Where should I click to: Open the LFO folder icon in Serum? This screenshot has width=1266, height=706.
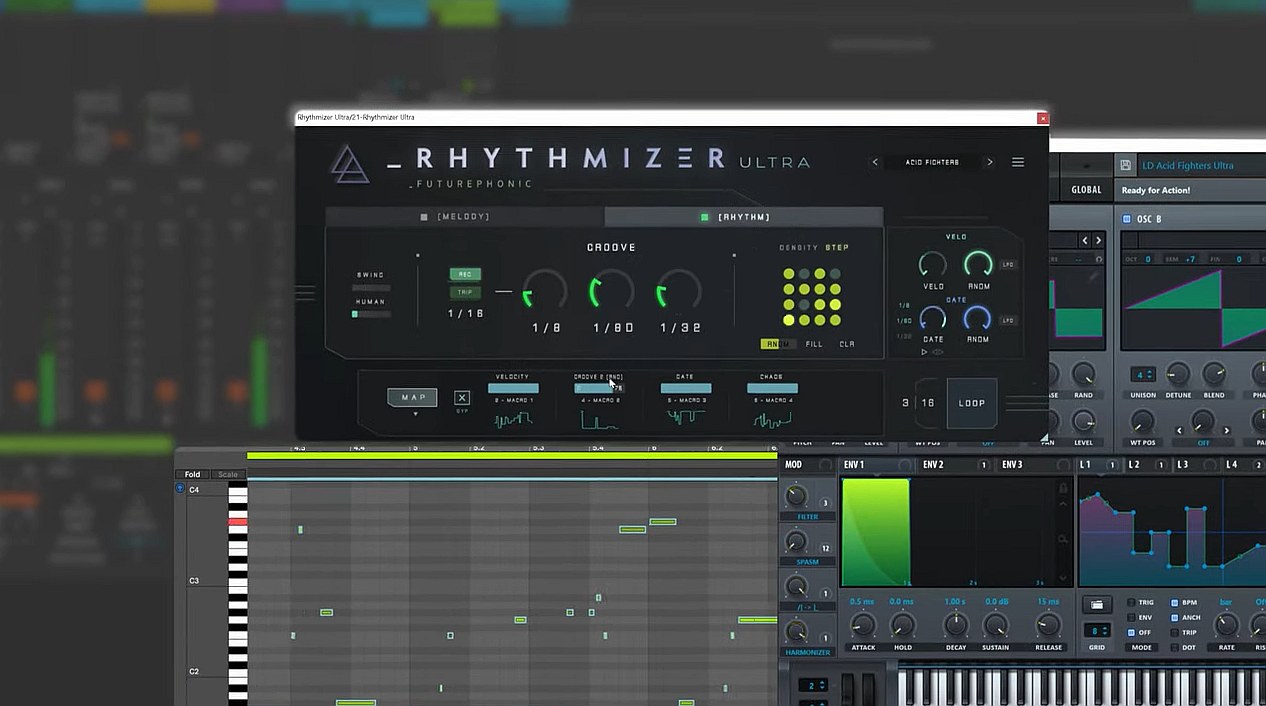pos(1097,605)
